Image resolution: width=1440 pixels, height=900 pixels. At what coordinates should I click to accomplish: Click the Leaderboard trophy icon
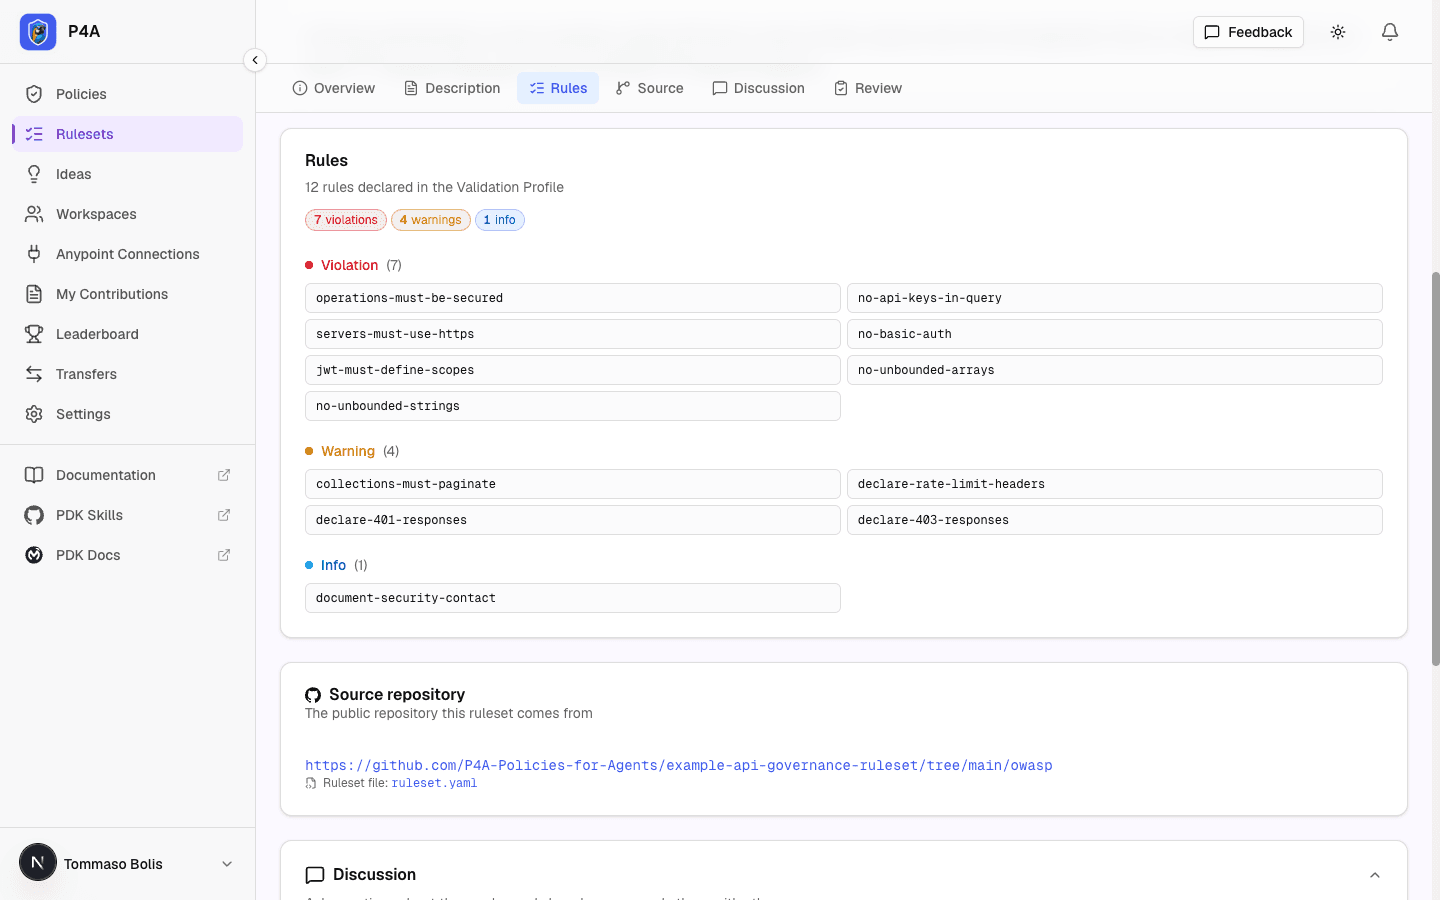click(34, 334)
